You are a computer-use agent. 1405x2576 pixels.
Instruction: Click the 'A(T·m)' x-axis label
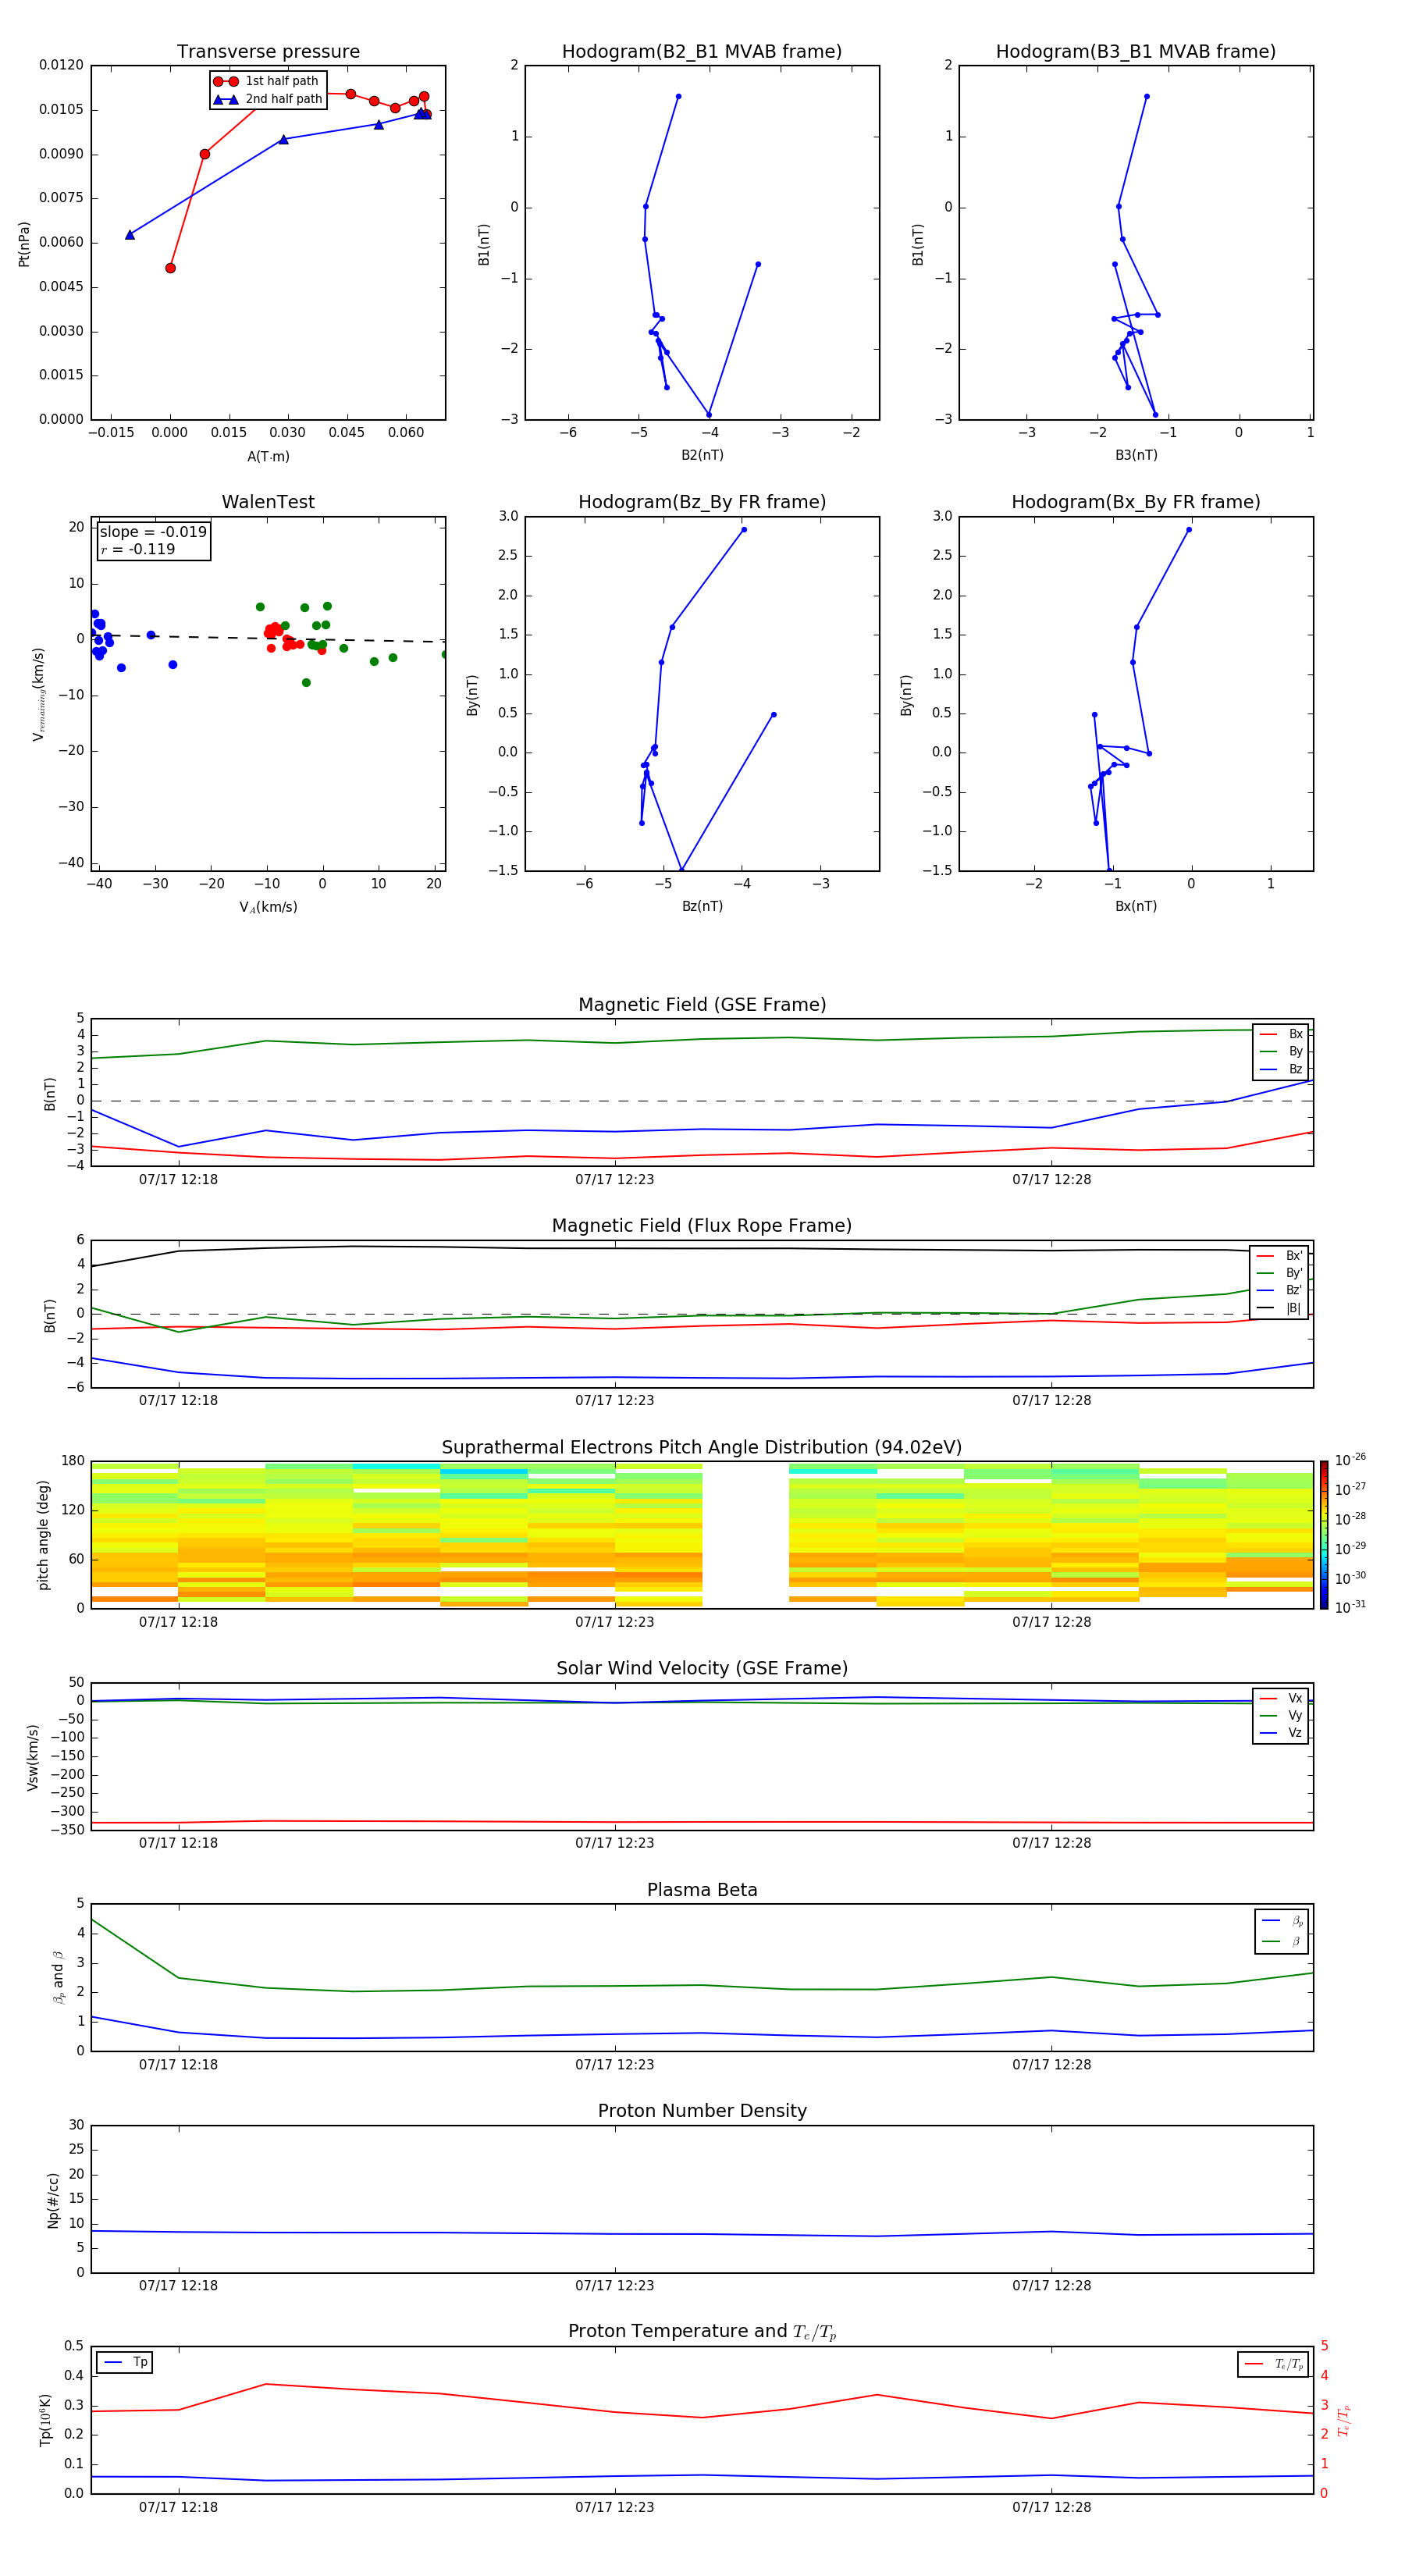tap(268, 457)
